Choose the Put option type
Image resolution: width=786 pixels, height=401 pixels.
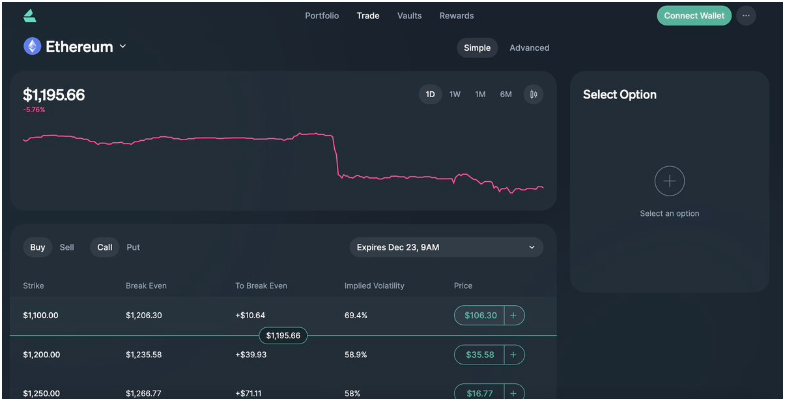[133, 247]
